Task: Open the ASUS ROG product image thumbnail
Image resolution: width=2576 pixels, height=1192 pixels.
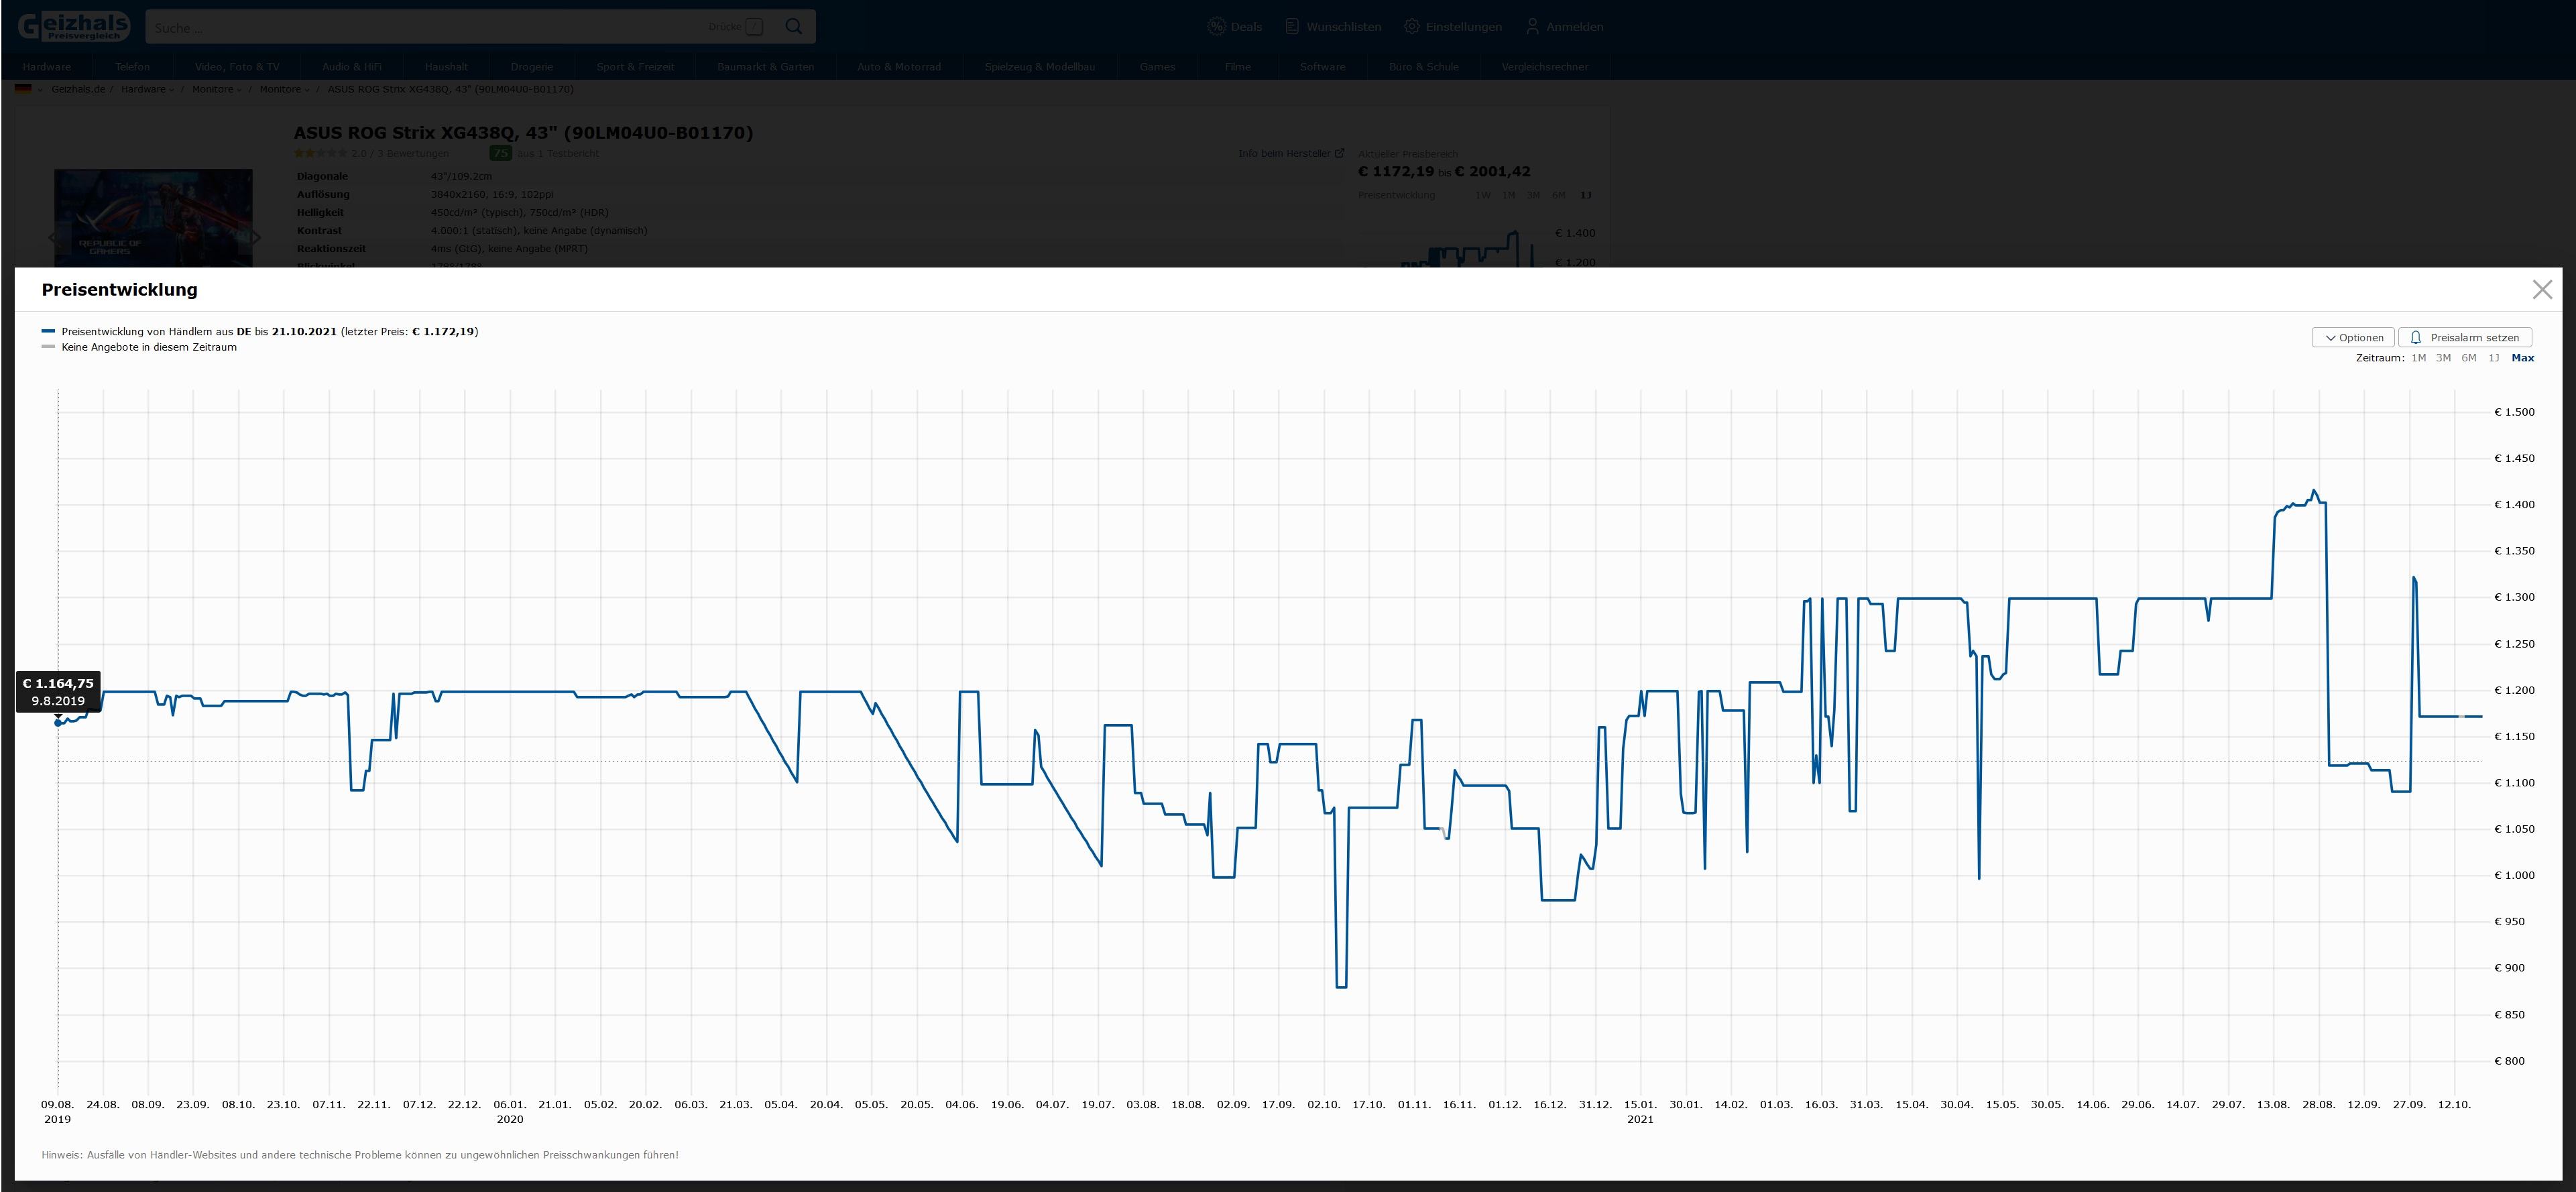Action: point(153,217)
